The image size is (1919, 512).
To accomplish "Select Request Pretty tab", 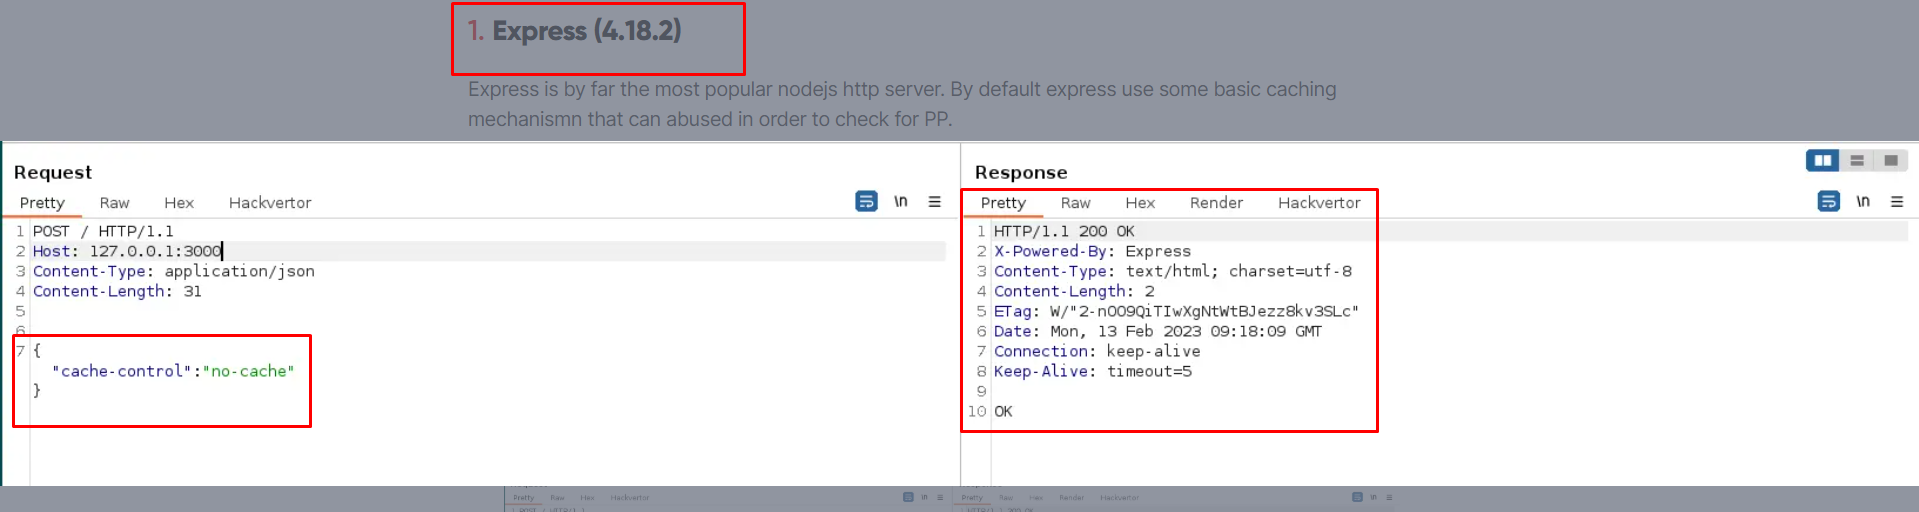I will tap(42, 202).
